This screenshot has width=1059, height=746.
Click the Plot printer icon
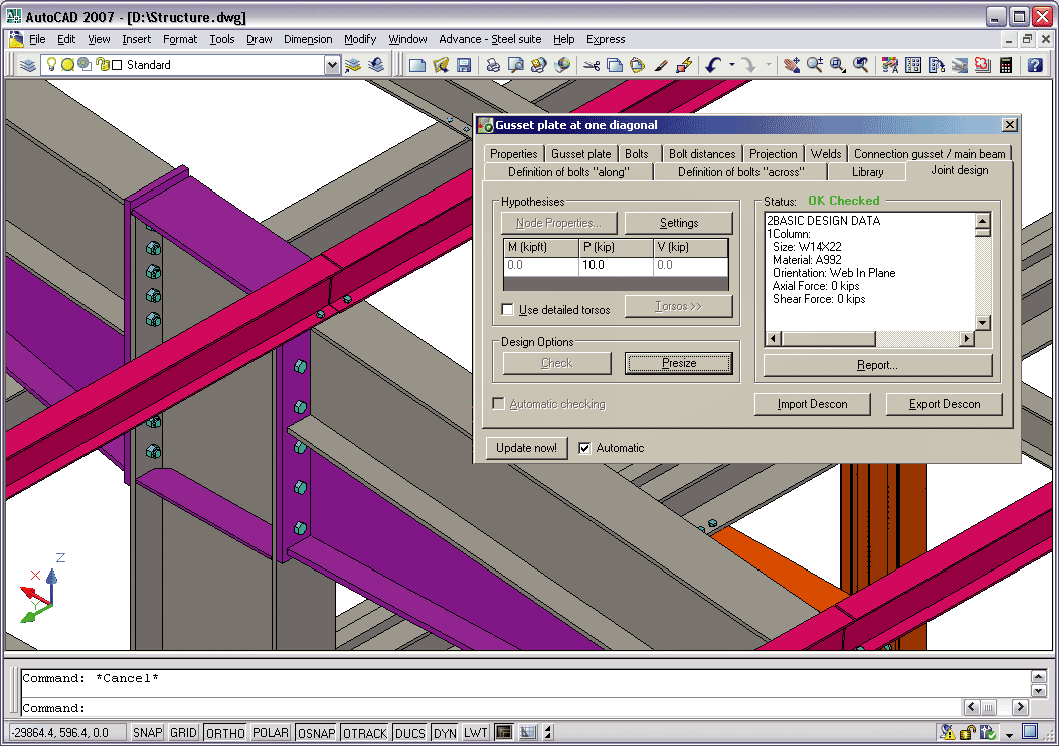coord(492,65)
